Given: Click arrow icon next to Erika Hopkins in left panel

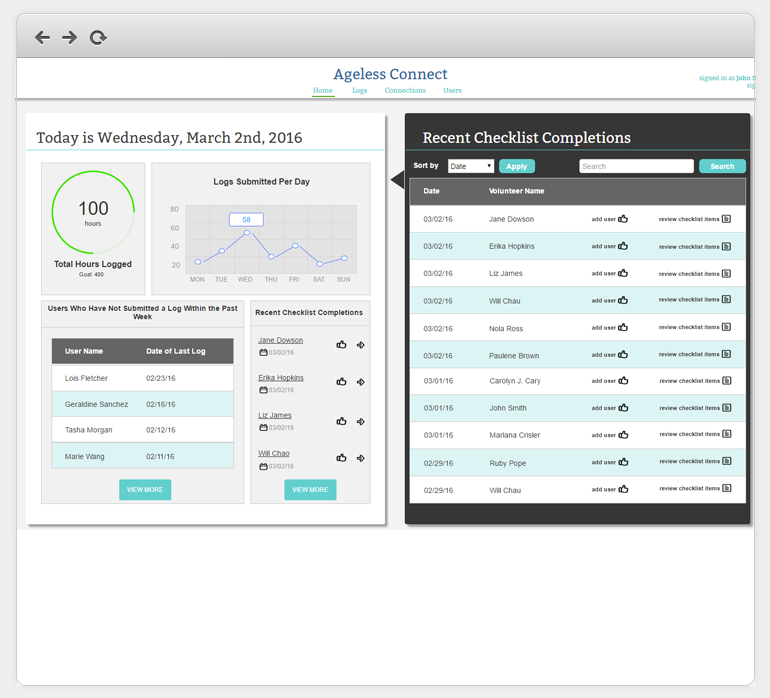Looking at the screenshot, I should coord(361,382).
